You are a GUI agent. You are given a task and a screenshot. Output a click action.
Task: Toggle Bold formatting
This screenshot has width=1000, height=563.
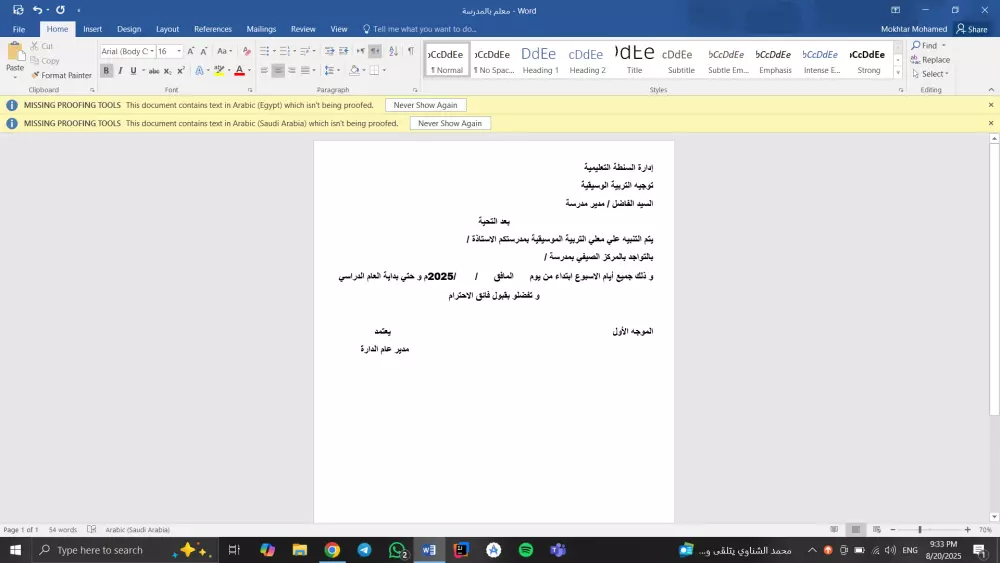coord(106,71)
